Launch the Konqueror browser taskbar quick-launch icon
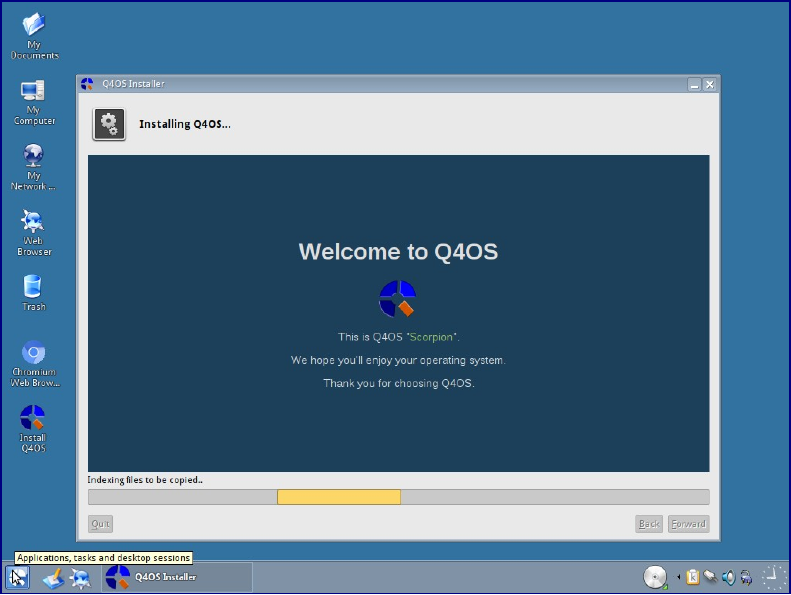The image size is (791, 595). click(x=80, y=578)
